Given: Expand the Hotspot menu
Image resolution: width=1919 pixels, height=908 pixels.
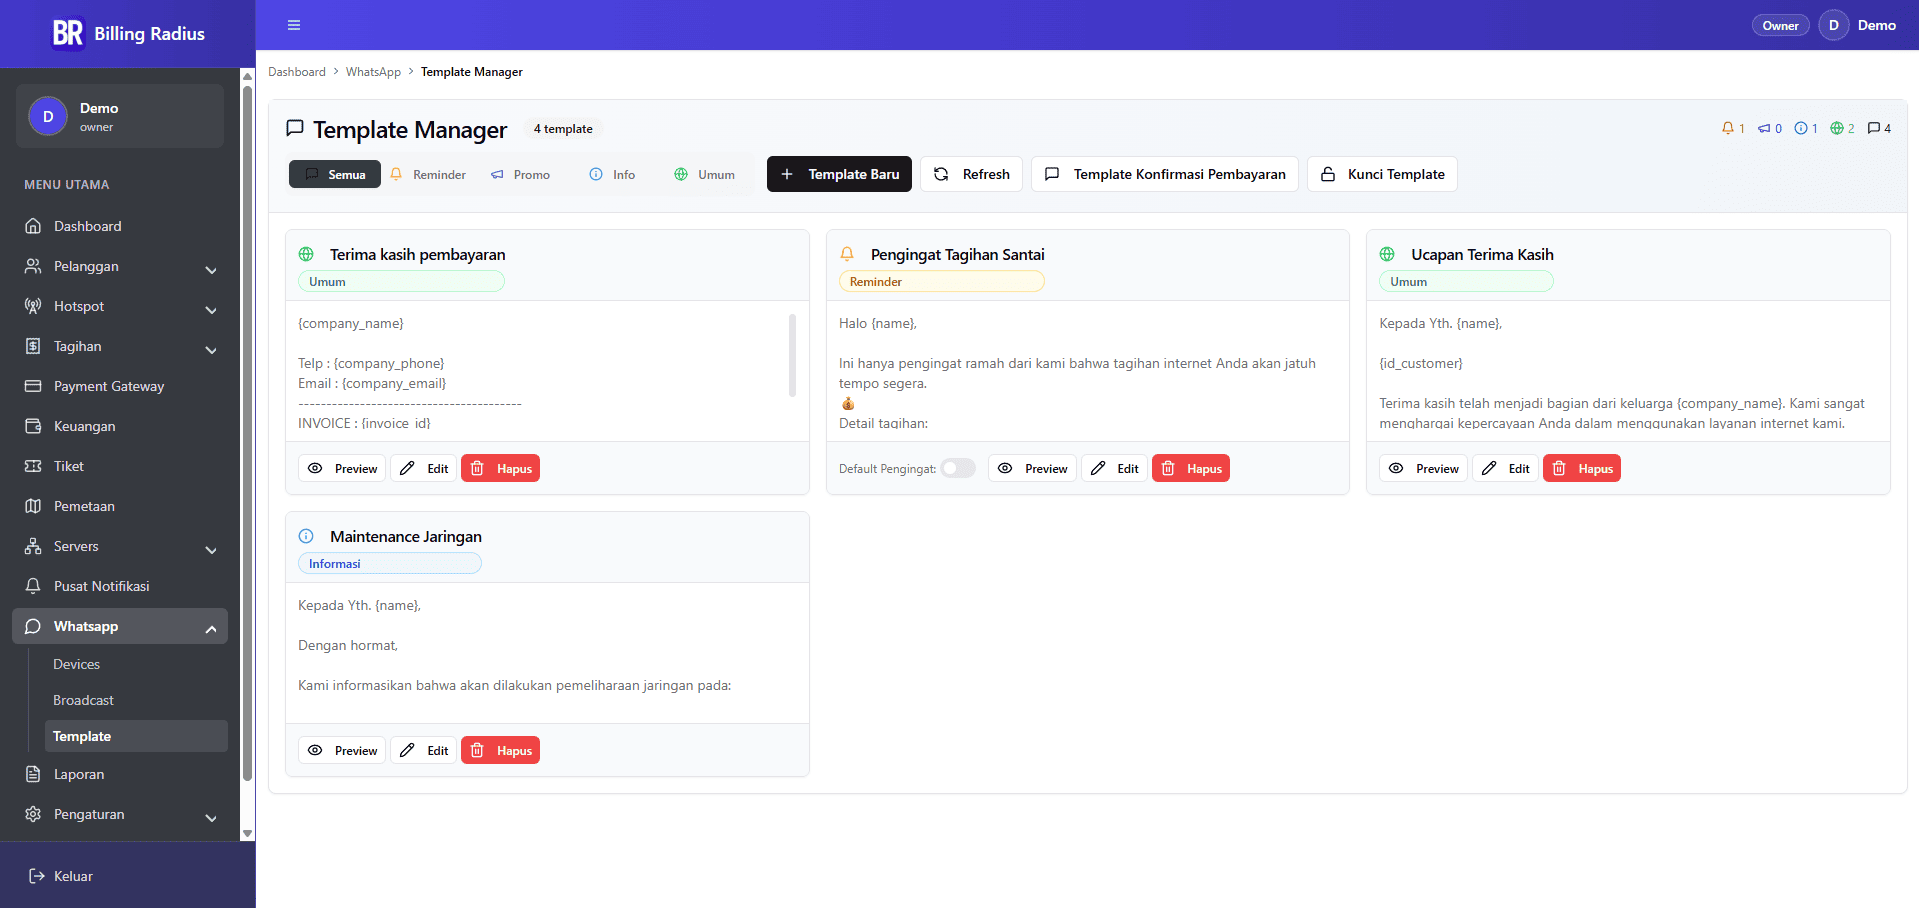Looking at the screenshot, I should tap(120, 306).
